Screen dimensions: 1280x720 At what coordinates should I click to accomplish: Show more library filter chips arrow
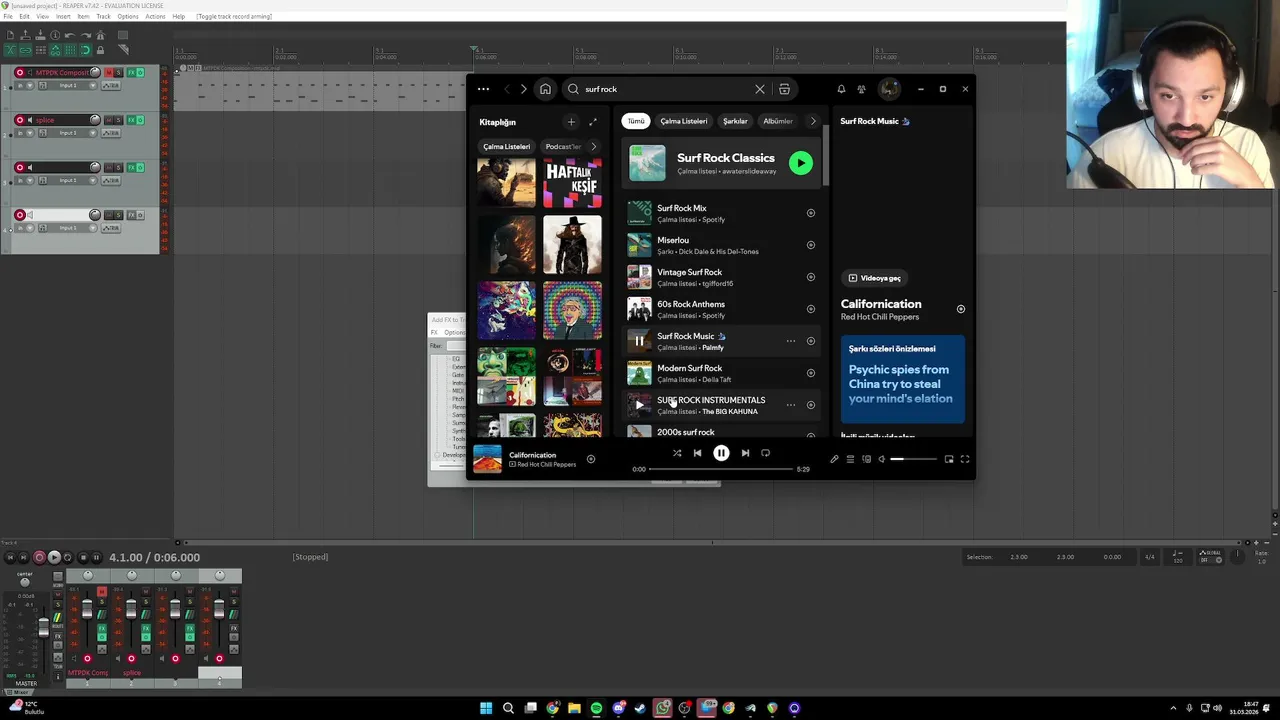click(593, 147)
